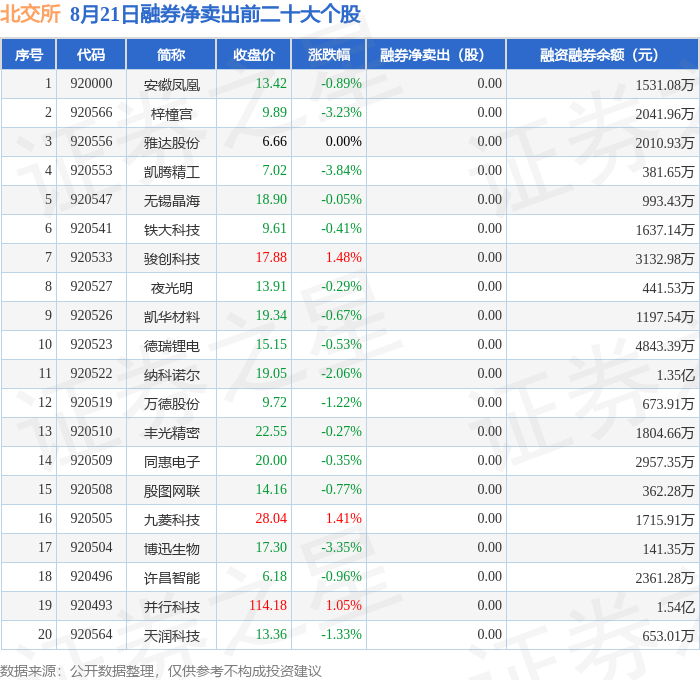
Task: Select the 代码 column header
Action: [91, 54]
